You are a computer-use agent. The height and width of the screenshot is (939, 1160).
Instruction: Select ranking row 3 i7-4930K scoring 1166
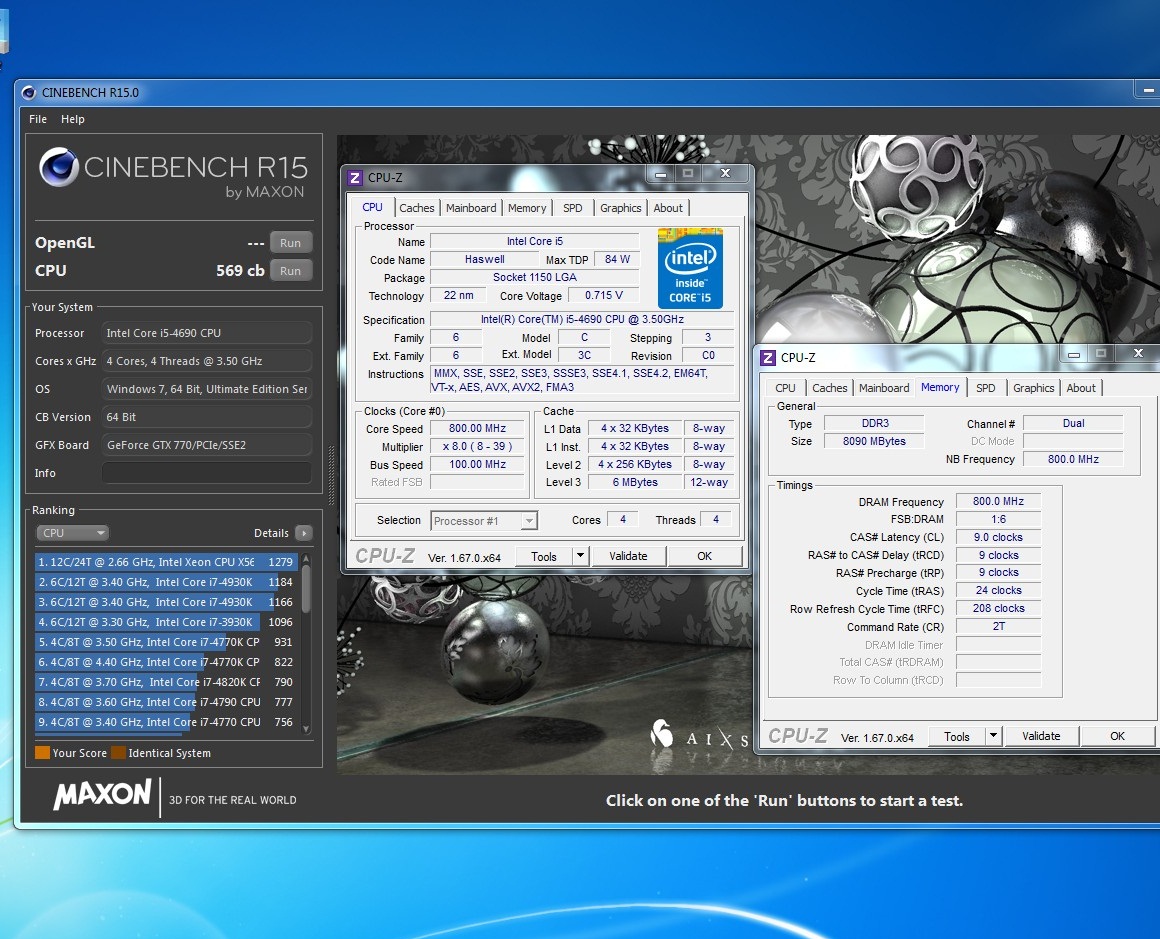point(166,602)
